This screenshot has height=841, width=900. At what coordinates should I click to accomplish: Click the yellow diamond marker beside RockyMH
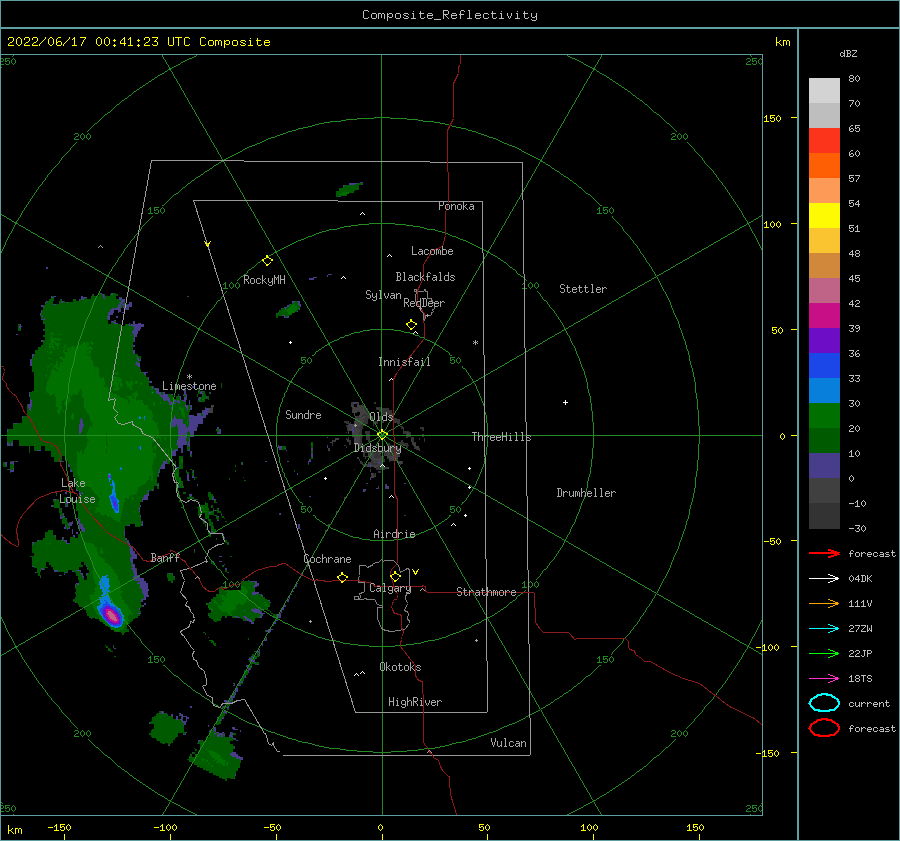pos(267,261)
